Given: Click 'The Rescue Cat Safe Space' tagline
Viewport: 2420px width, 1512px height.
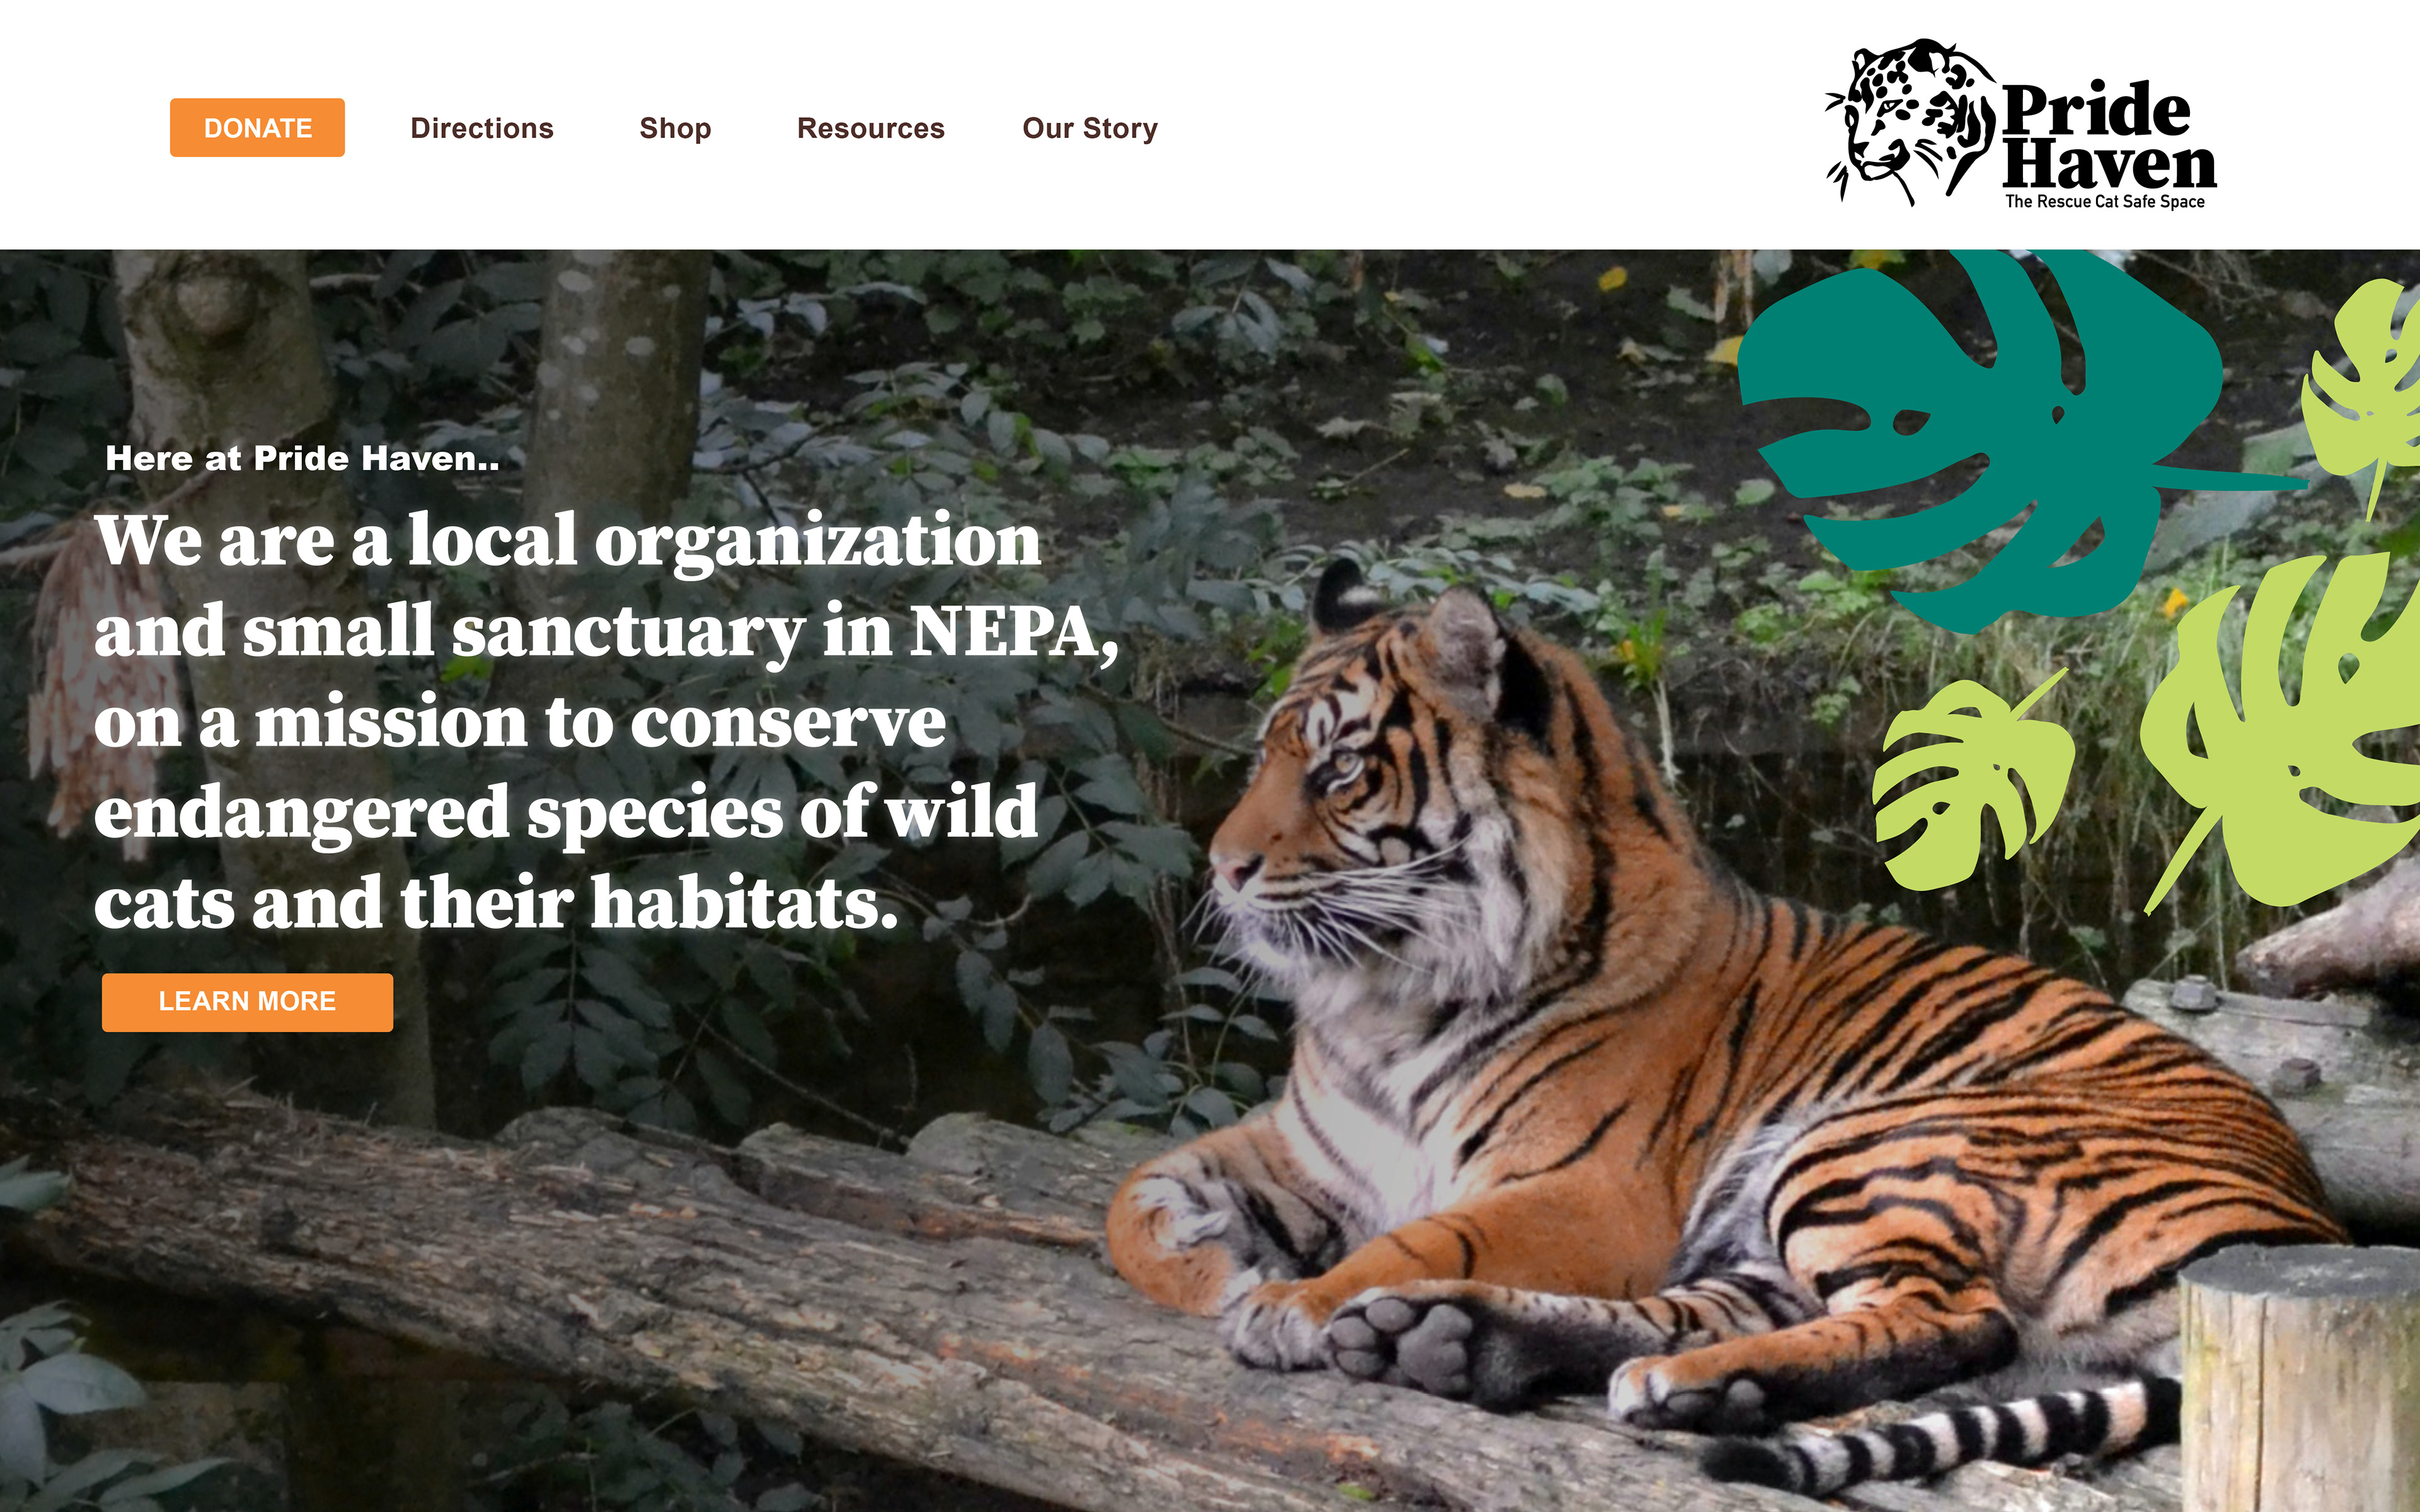Looking at the screenshot, I should point(2104,201).
